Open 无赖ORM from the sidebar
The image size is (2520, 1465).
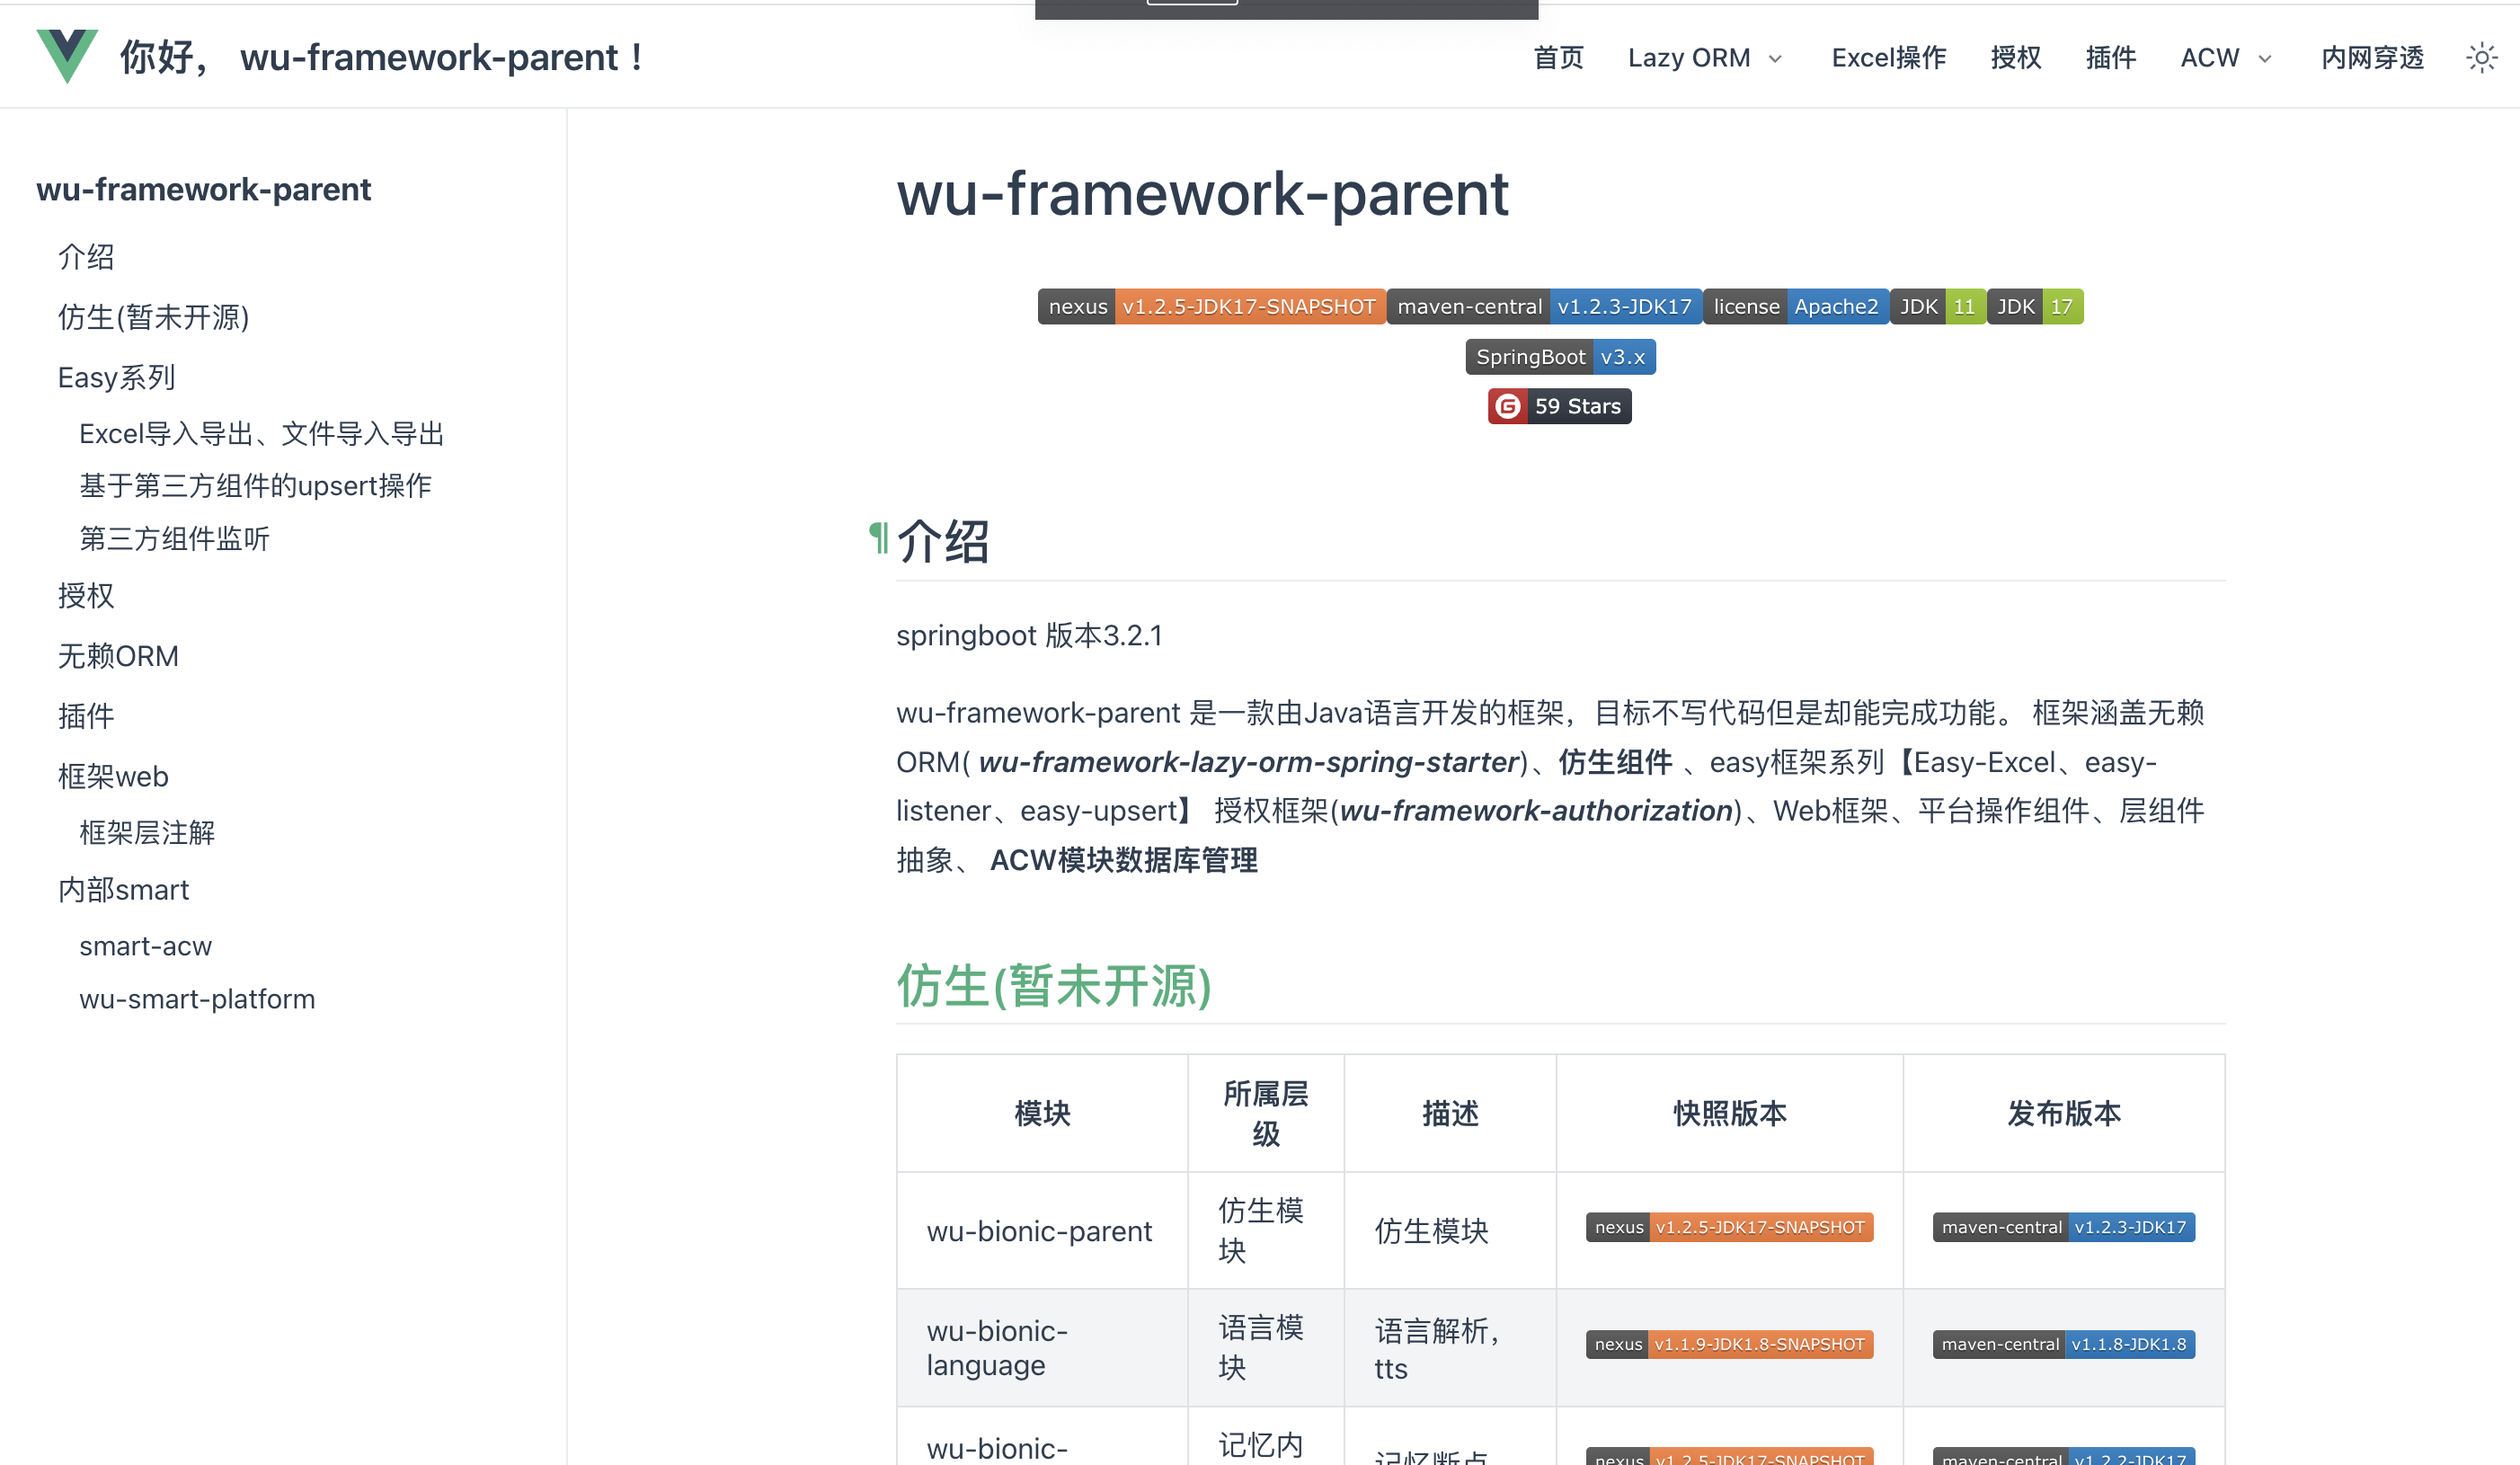(x=117, y=656)
